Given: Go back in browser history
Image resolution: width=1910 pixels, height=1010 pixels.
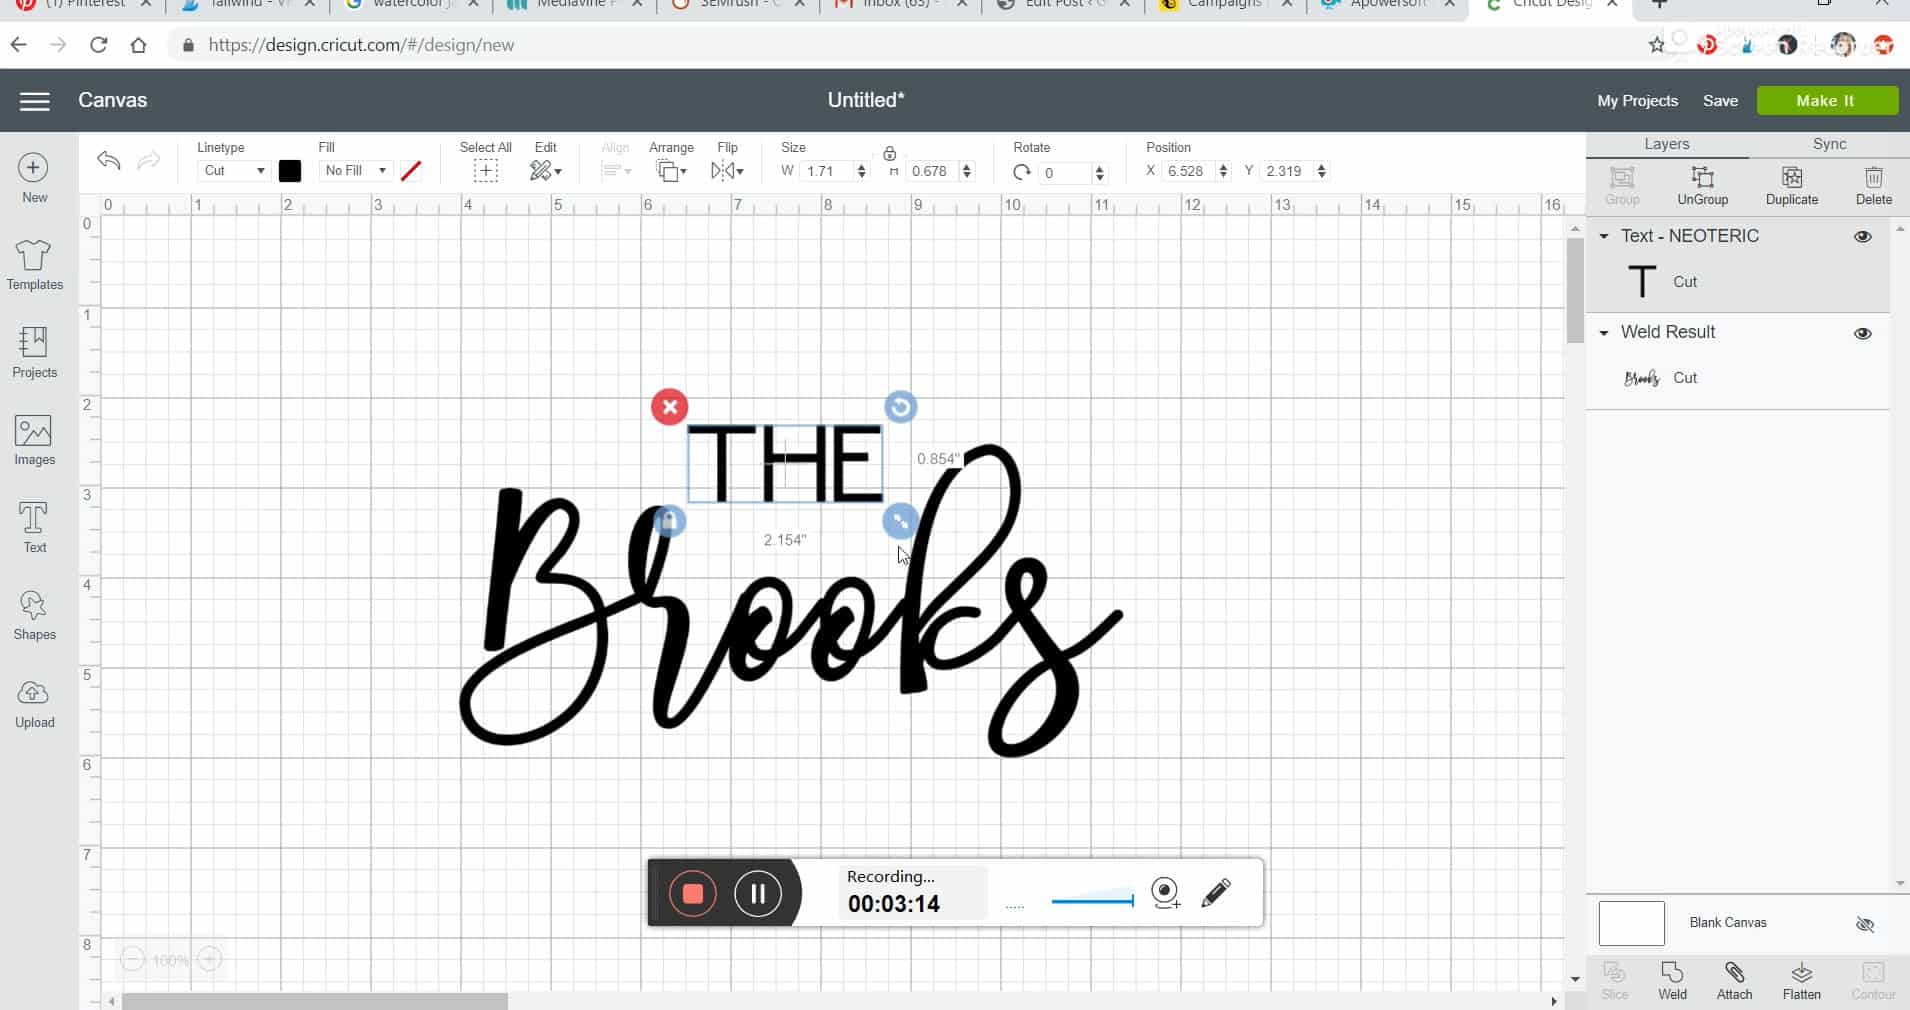Looking at the screenshot, I should tap(18, 45).
